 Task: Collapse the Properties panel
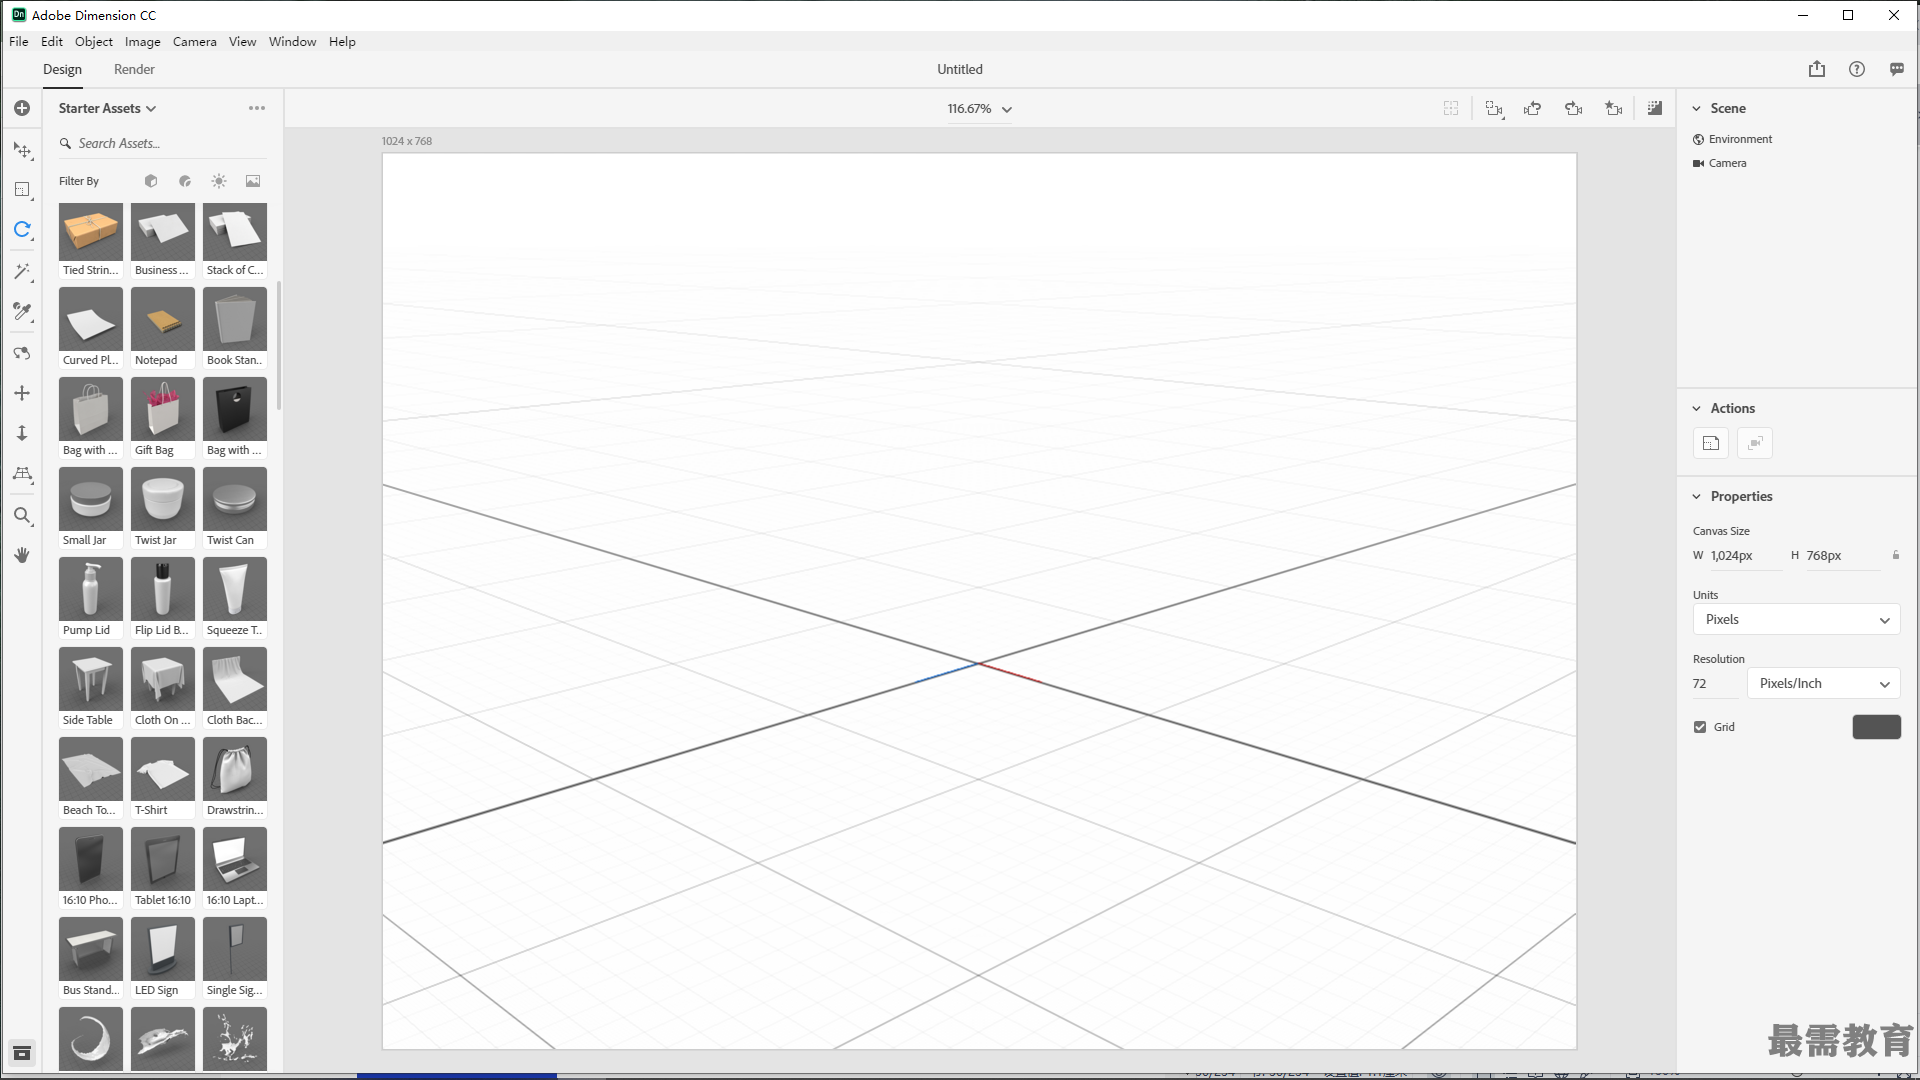tap(1697, 496)
